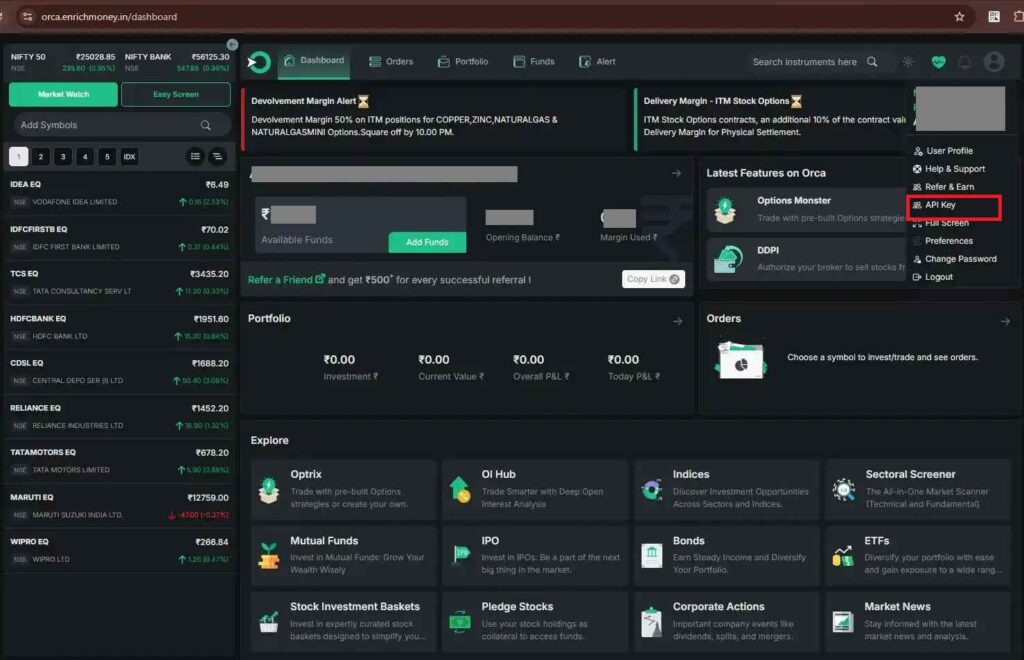This screenshot has width=1024, height=660.
Task: Switch to Easy Screen view
Action: [176, 95]
